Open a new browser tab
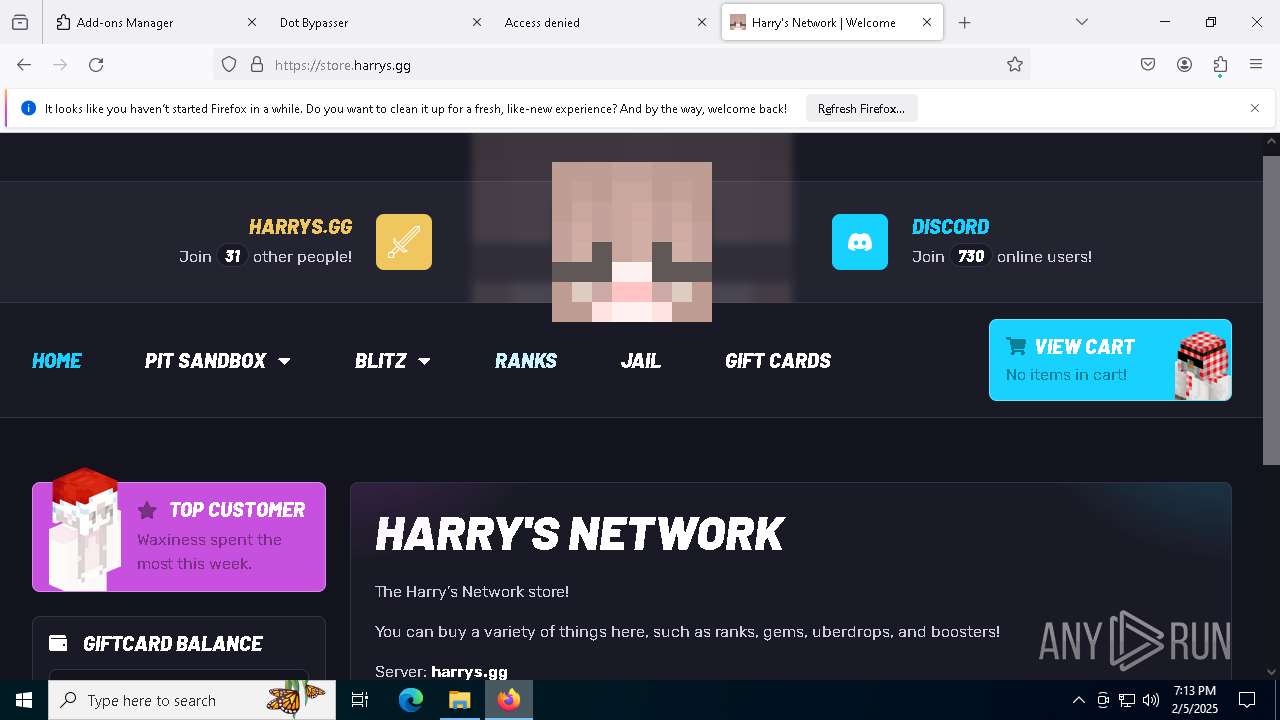This screenshot has height=720, width=1280. click(x=964, y=22)
